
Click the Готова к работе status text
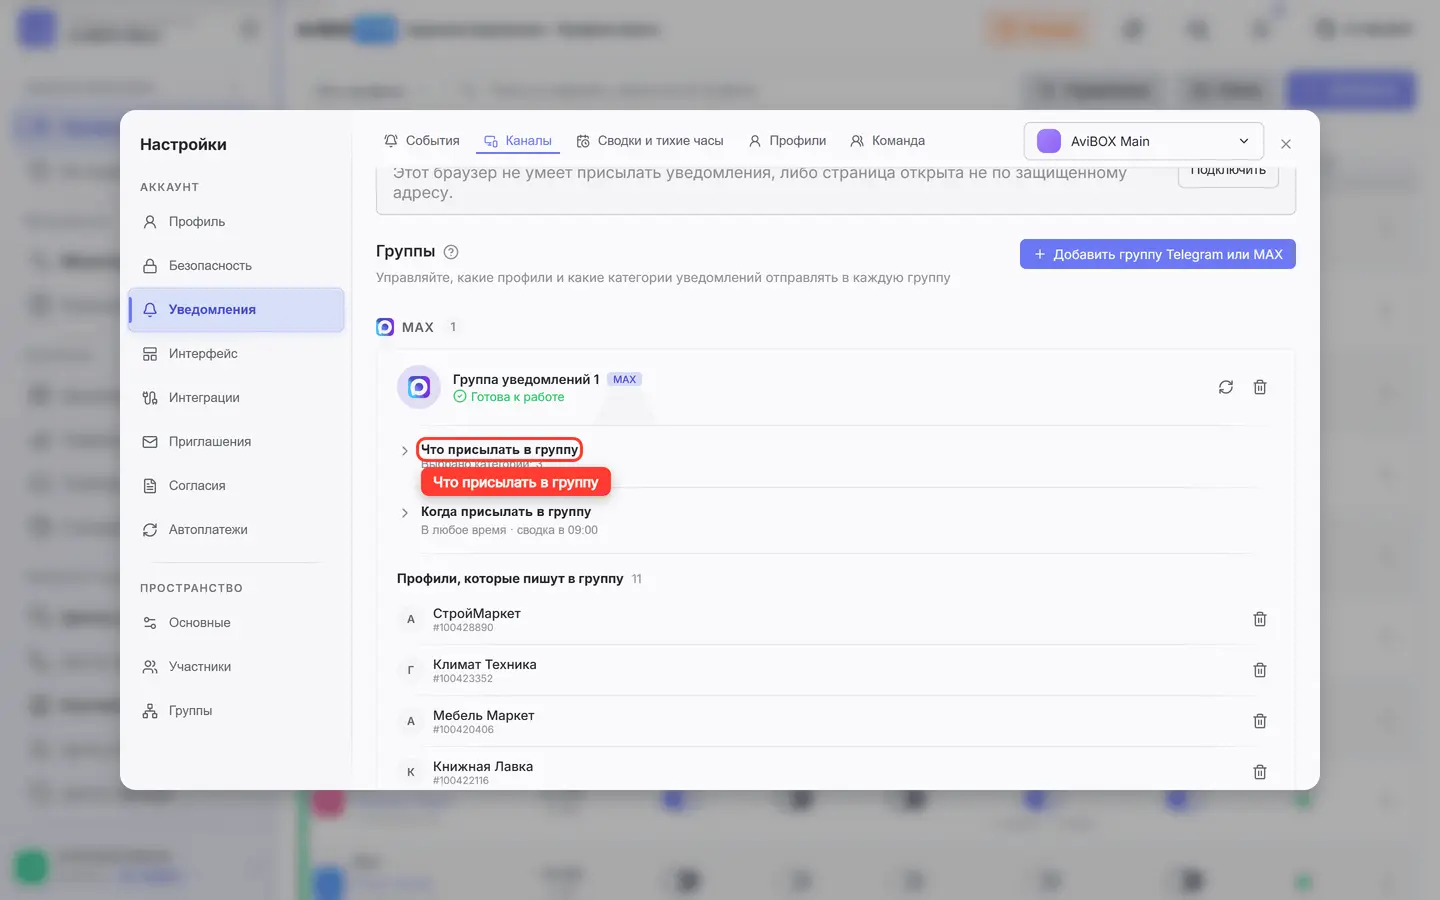pos(517,397)
